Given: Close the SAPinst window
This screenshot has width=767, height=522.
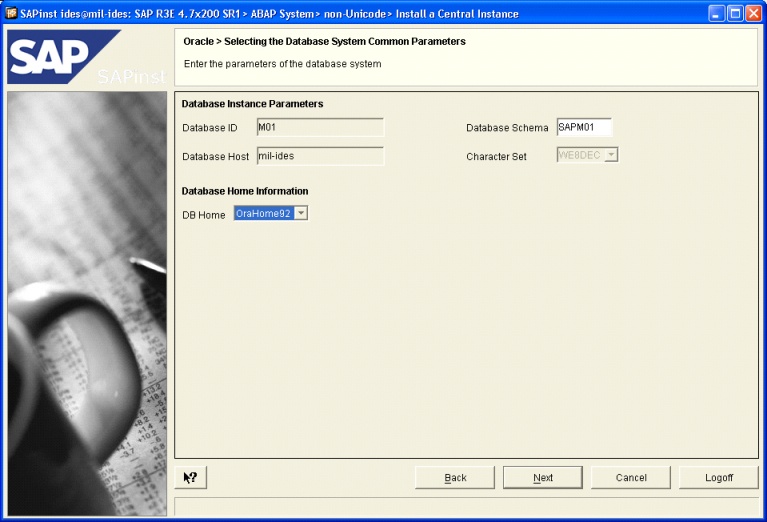Looking at the screenshot, I should click(754, 13).
